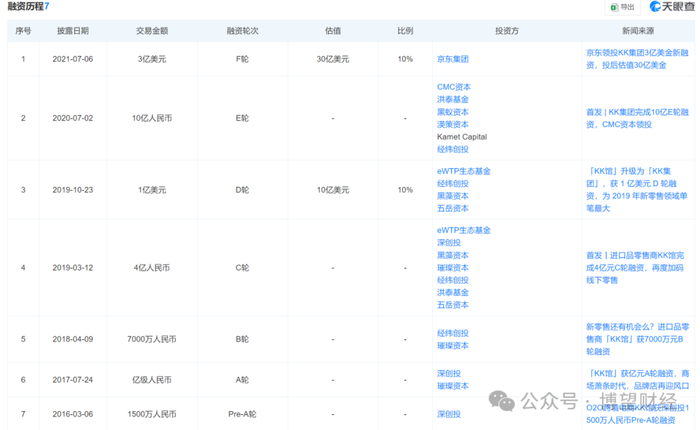This screenshot has width=700, height=430.
Task: Open news about KK馆获亿元A轮融资
Action: pyautogui.click(x=637, y=380)
